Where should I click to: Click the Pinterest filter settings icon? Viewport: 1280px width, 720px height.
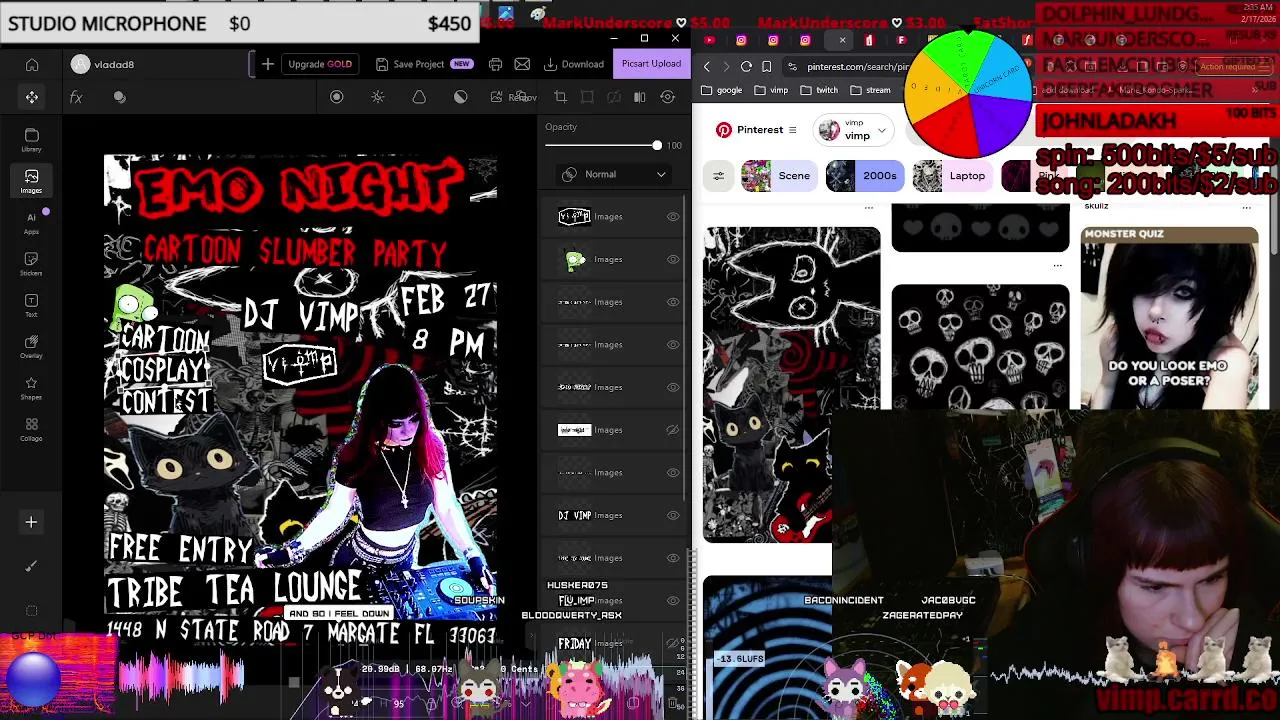(718, 176)
